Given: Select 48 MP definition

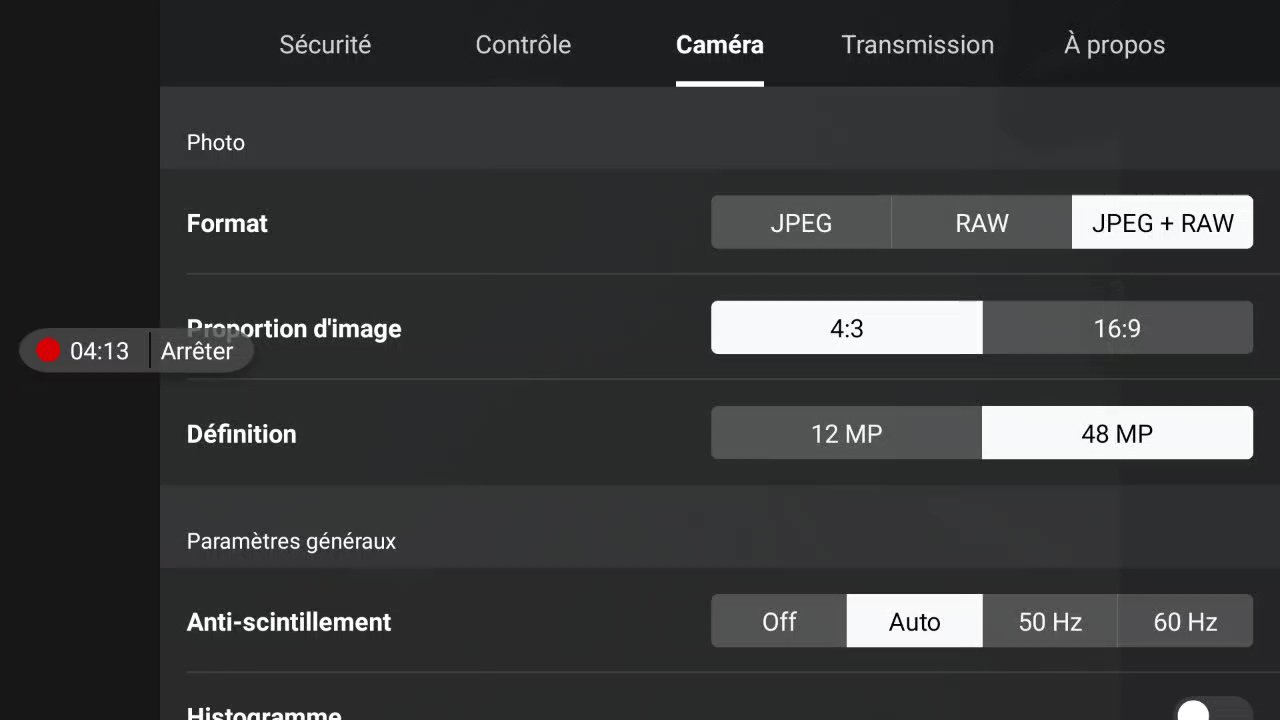Looking at the screenshot, I should point(1117,433).
